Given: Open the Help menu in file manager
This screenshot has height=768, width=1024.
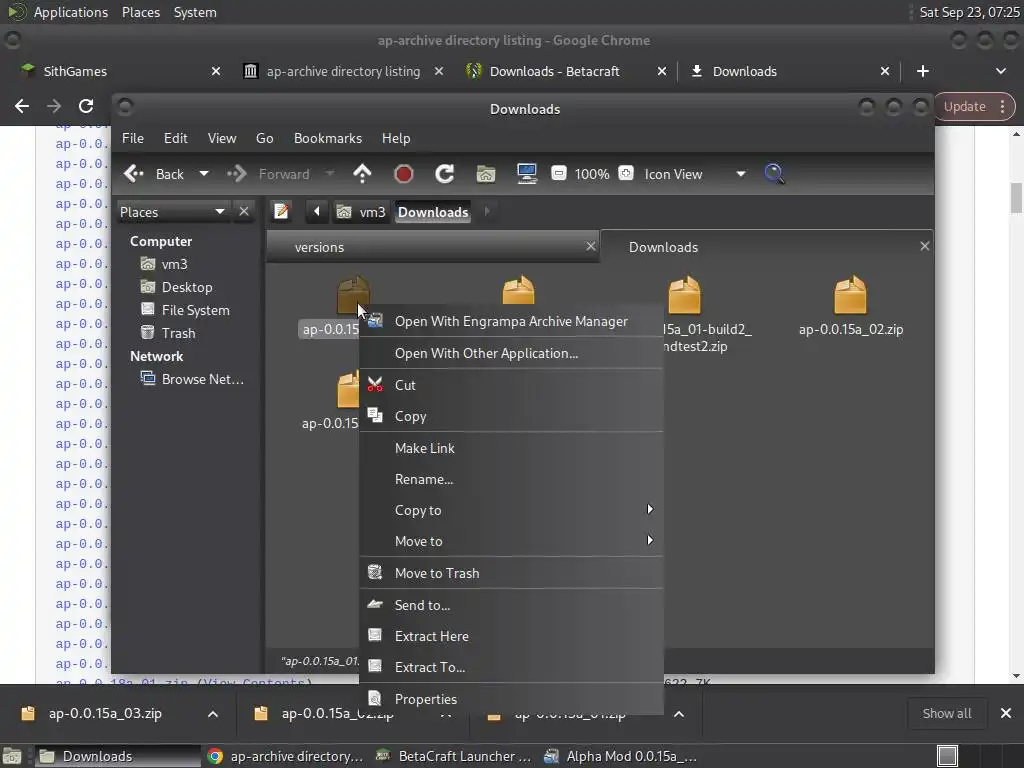Looking at the screenshot, I should [x=396, y=138].
